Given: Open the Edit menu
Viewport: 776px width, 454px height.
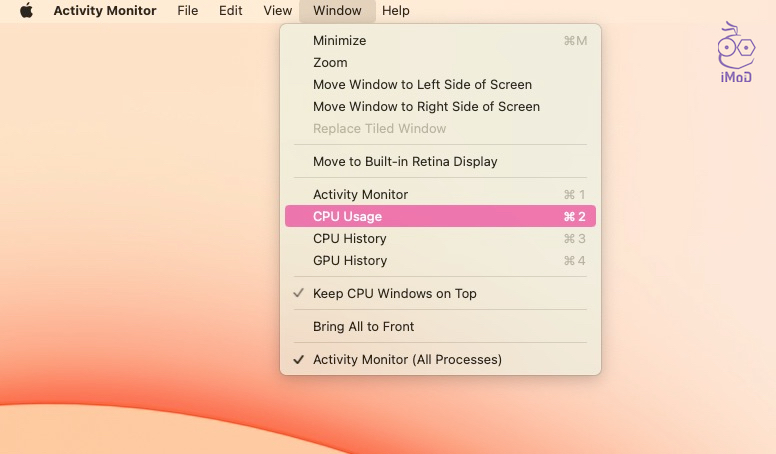Looking at the screenshot, I should 231,11.
